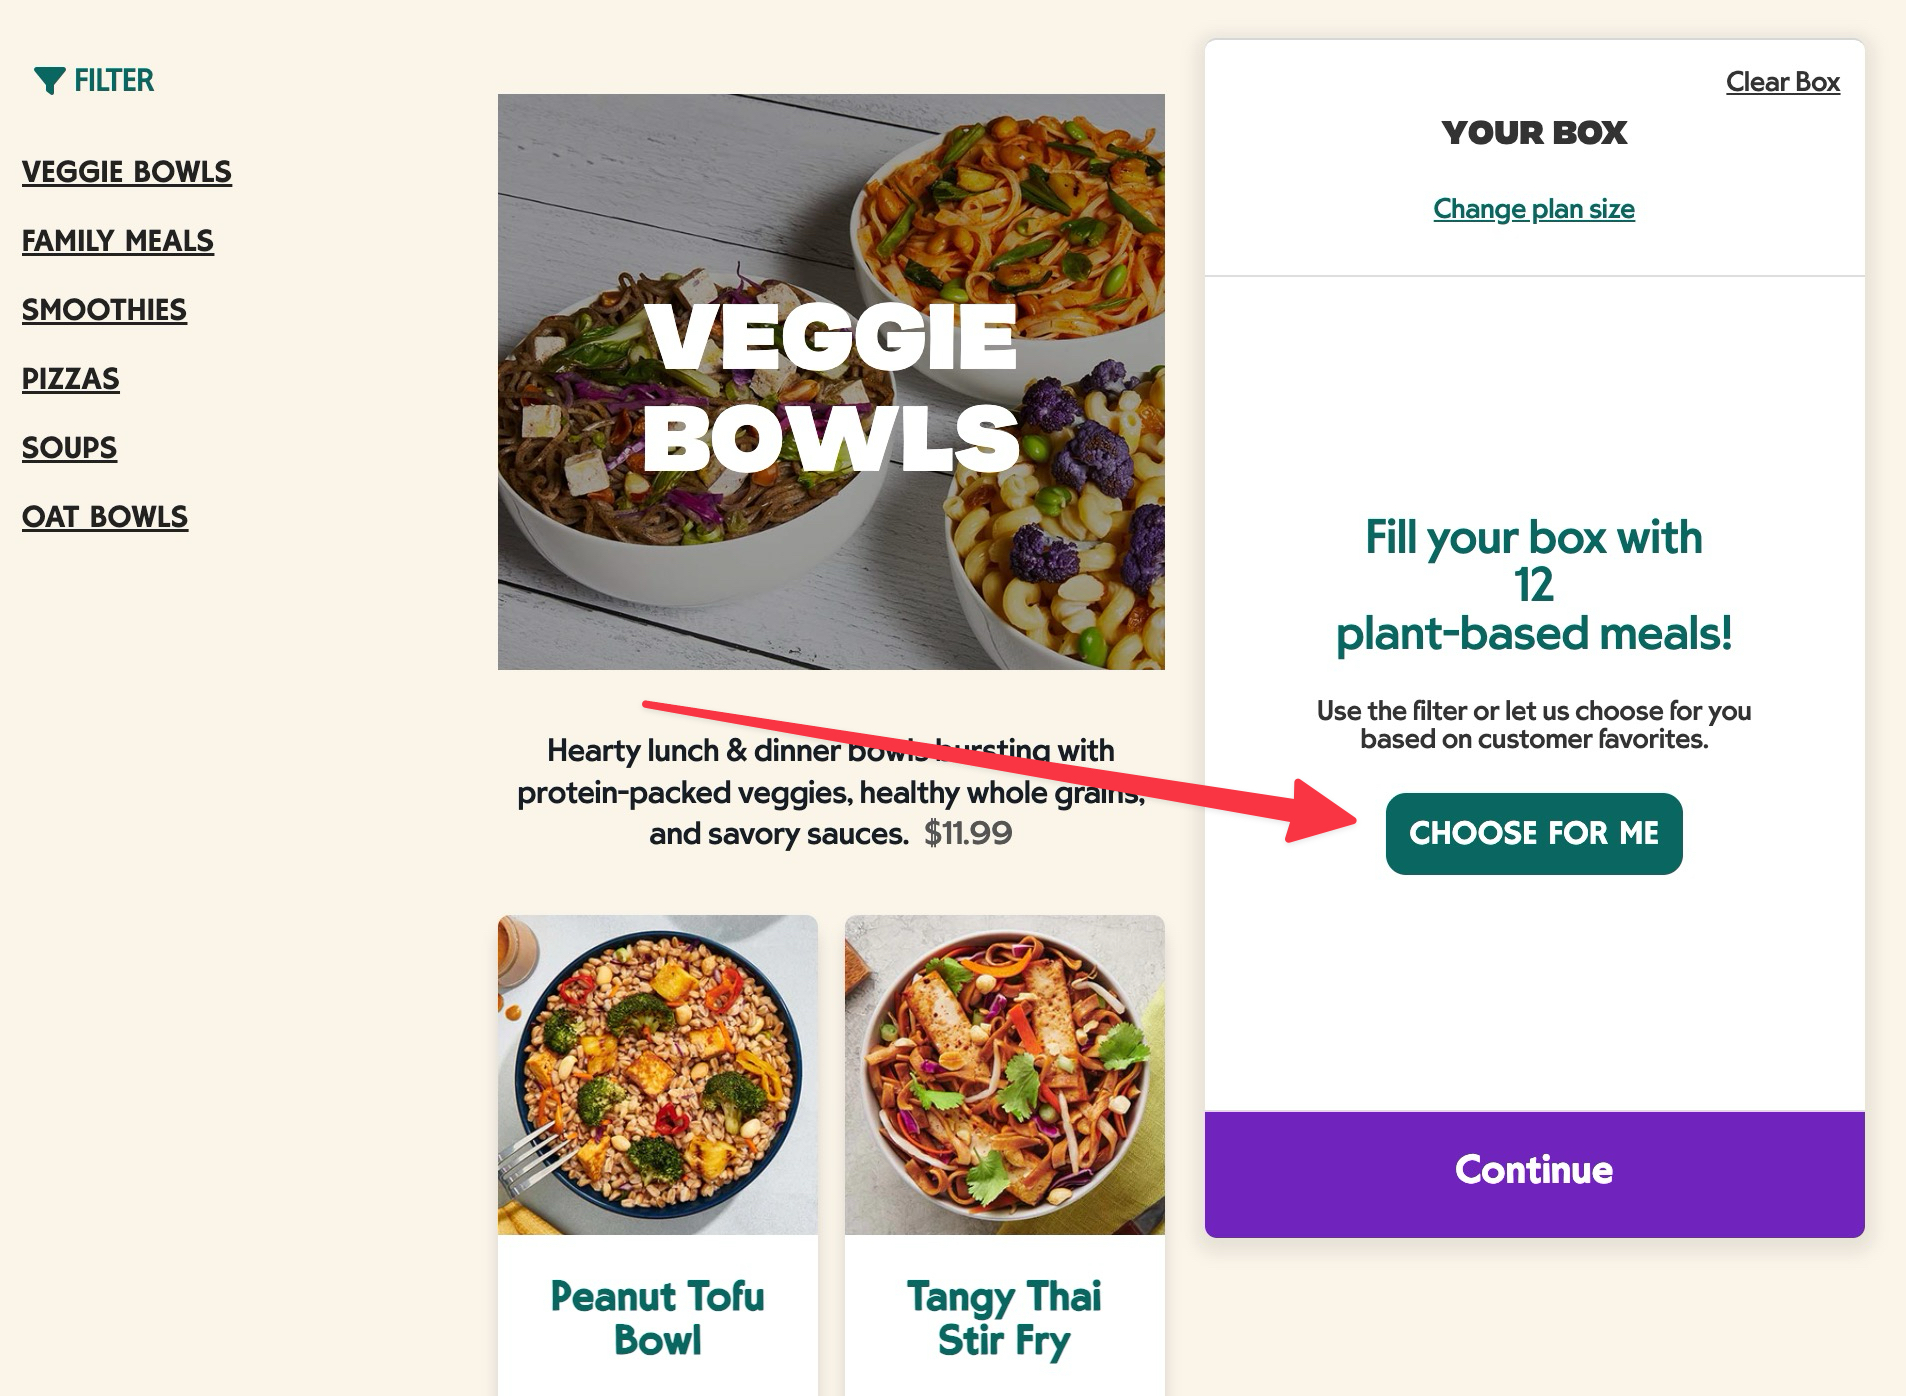
Task: Choose Soups from category list
Action: [70, 448]
